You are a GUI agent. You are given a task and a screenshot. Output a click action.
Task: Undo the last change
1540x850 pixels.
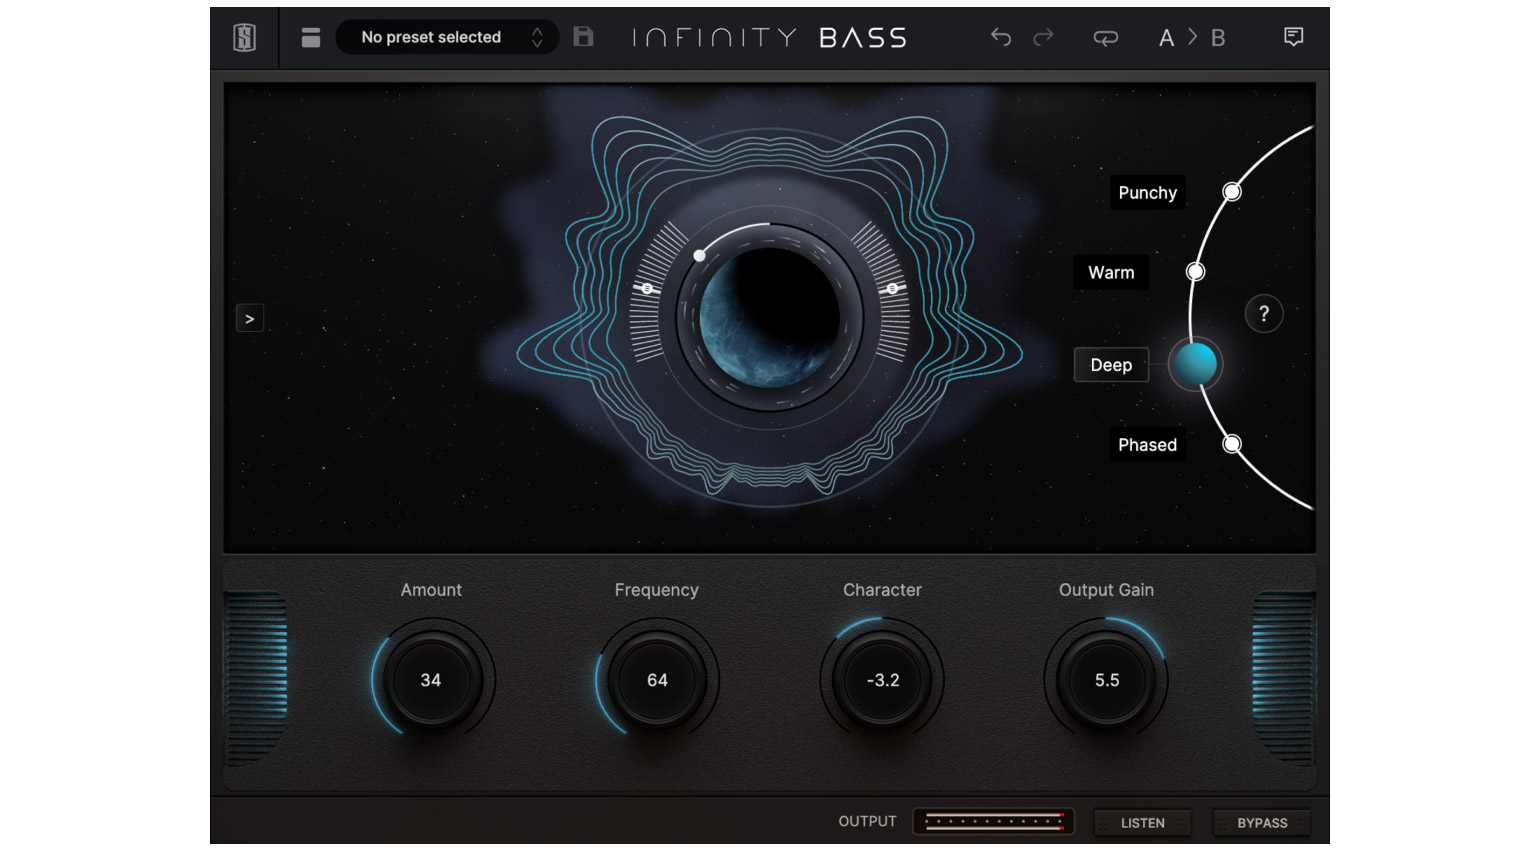(1001, 37)
